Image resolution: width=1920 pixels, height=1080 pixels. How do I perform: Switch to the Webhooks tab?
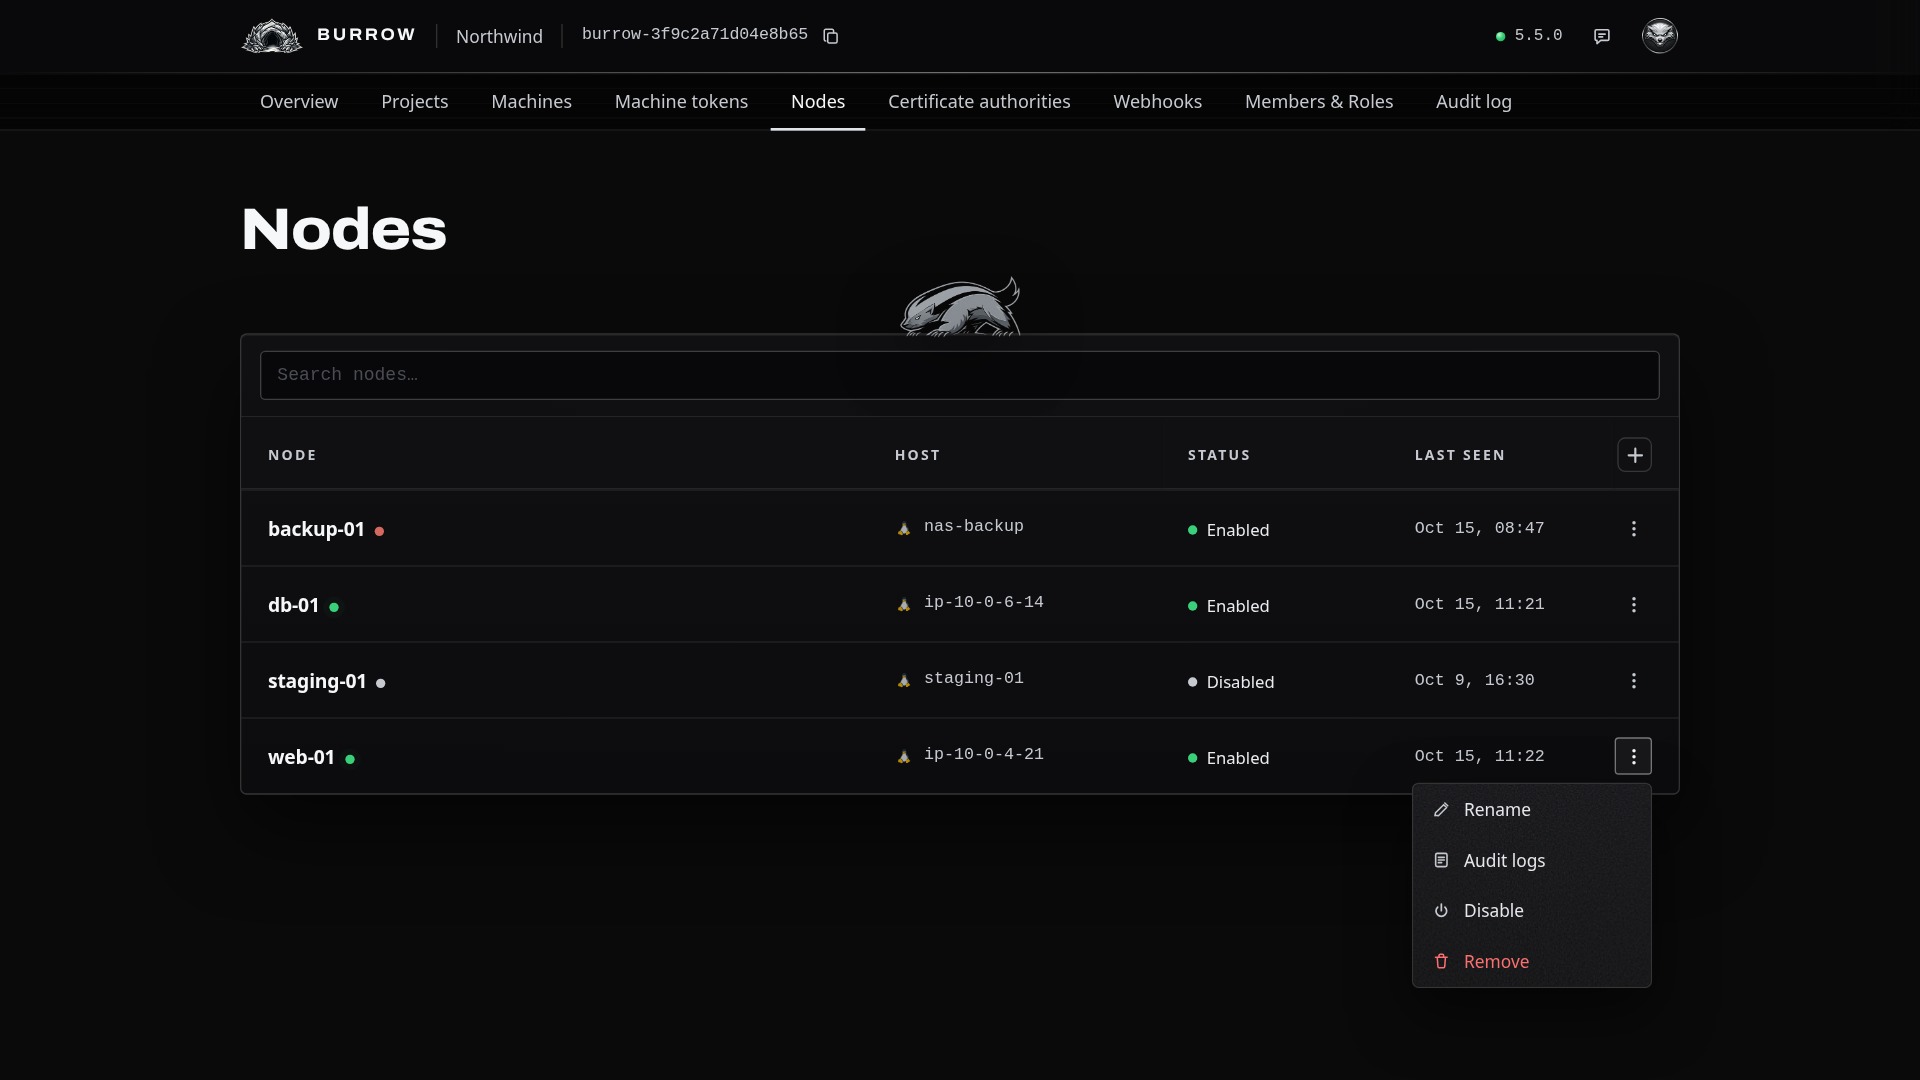1158,102
